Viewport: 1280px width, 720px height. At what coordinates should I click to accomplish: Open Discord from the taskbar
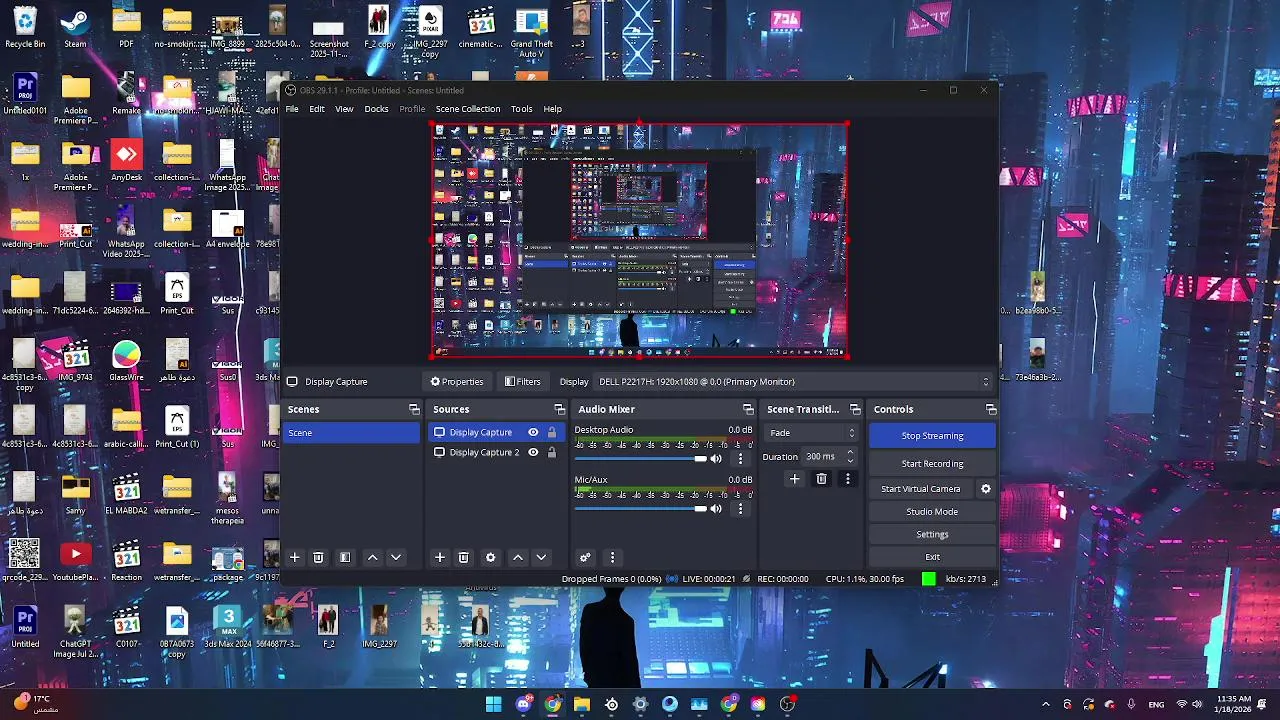click(x=523, y=704)
